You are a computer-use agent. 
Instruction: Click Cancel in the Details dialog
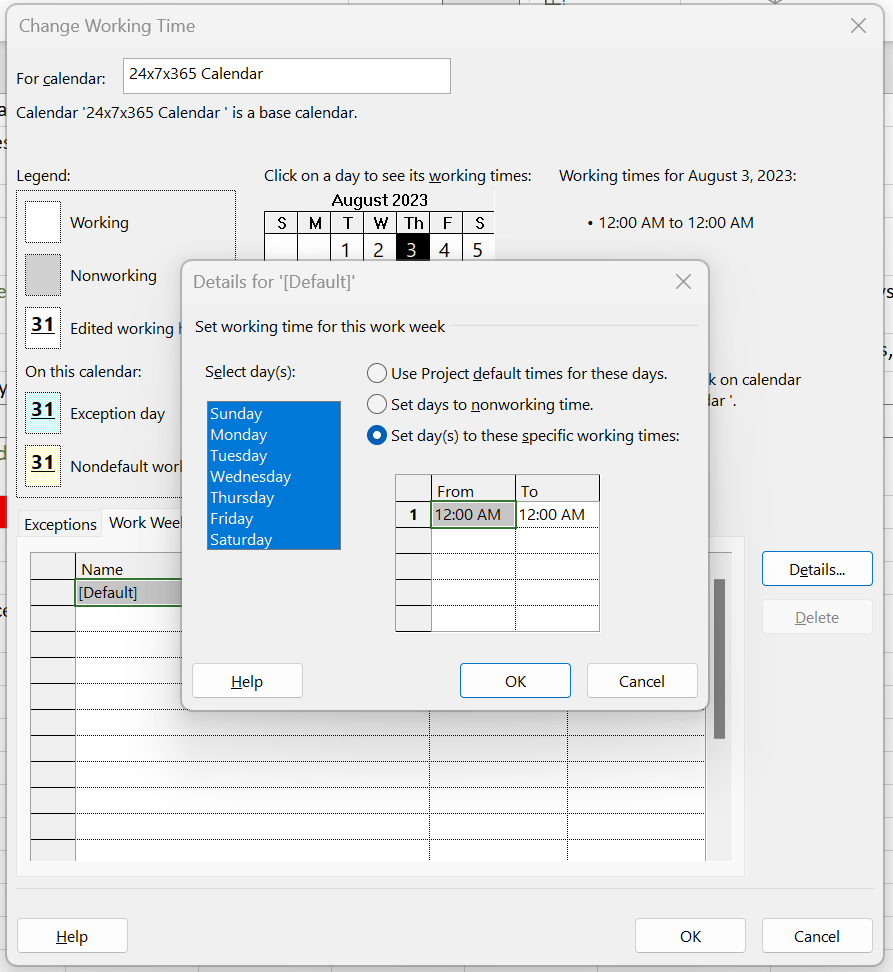pyautogui.click(x=642, y=681)
